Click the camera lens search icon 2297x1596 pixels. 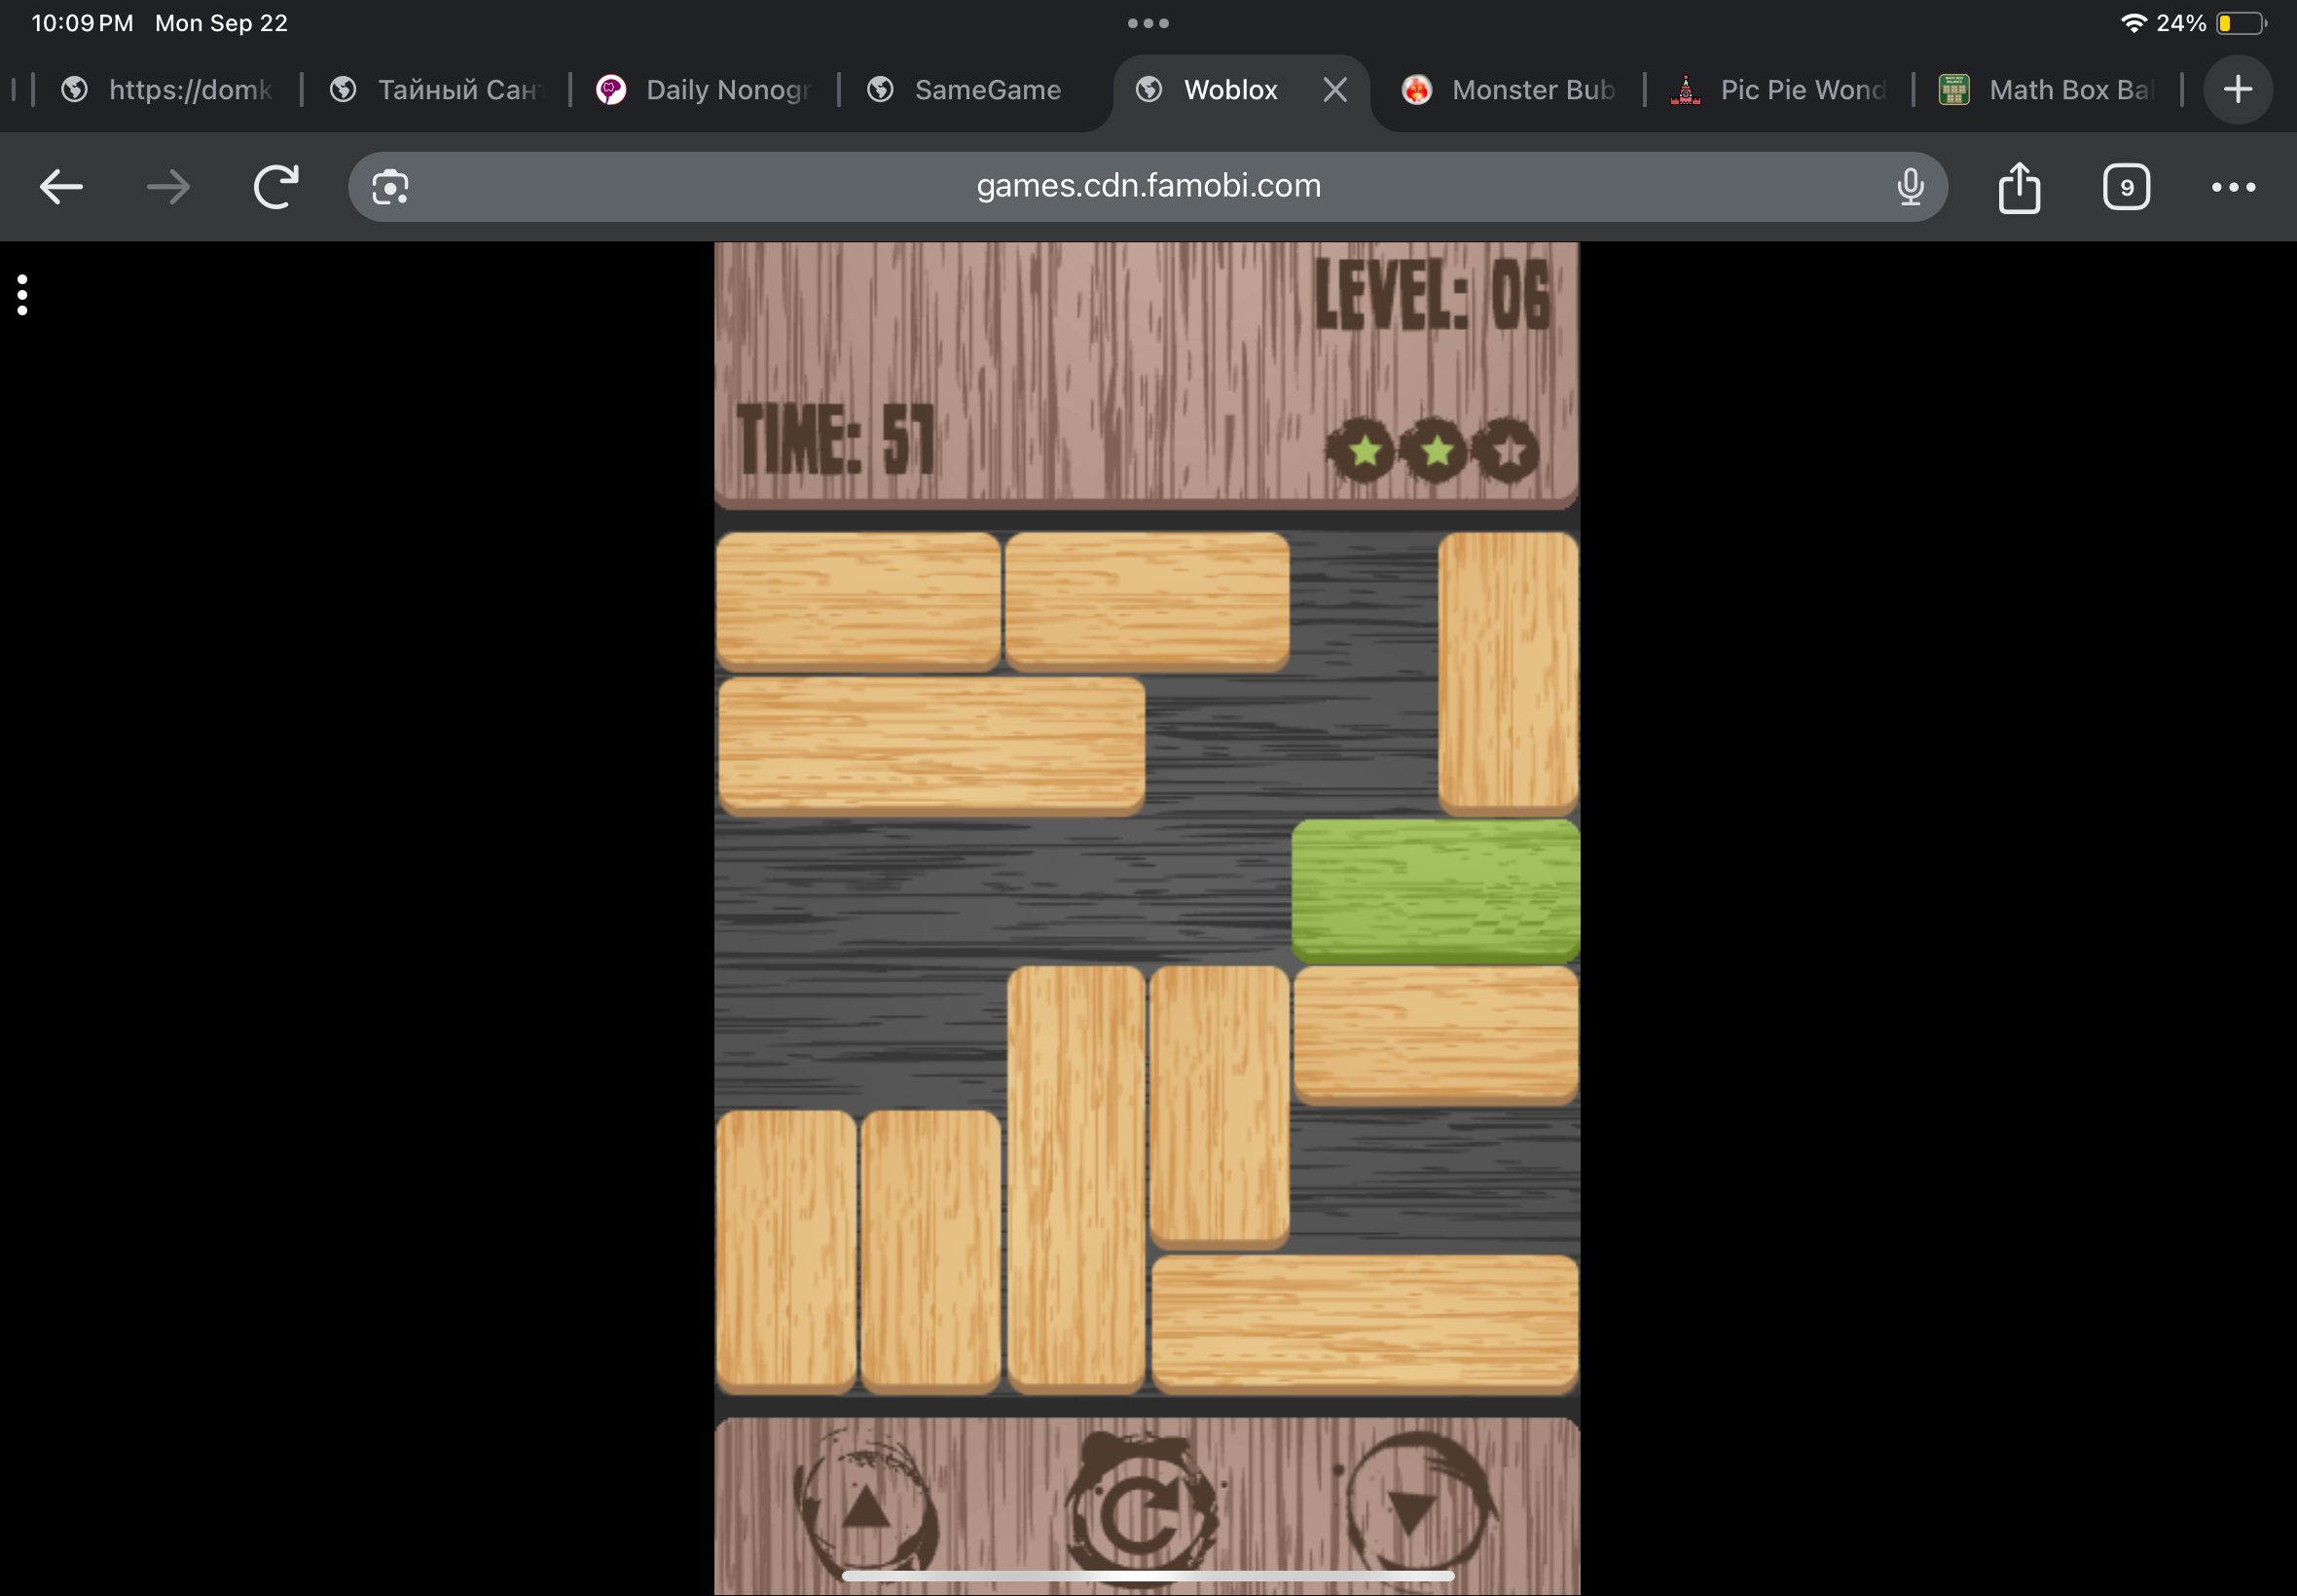tap(390, 187)
